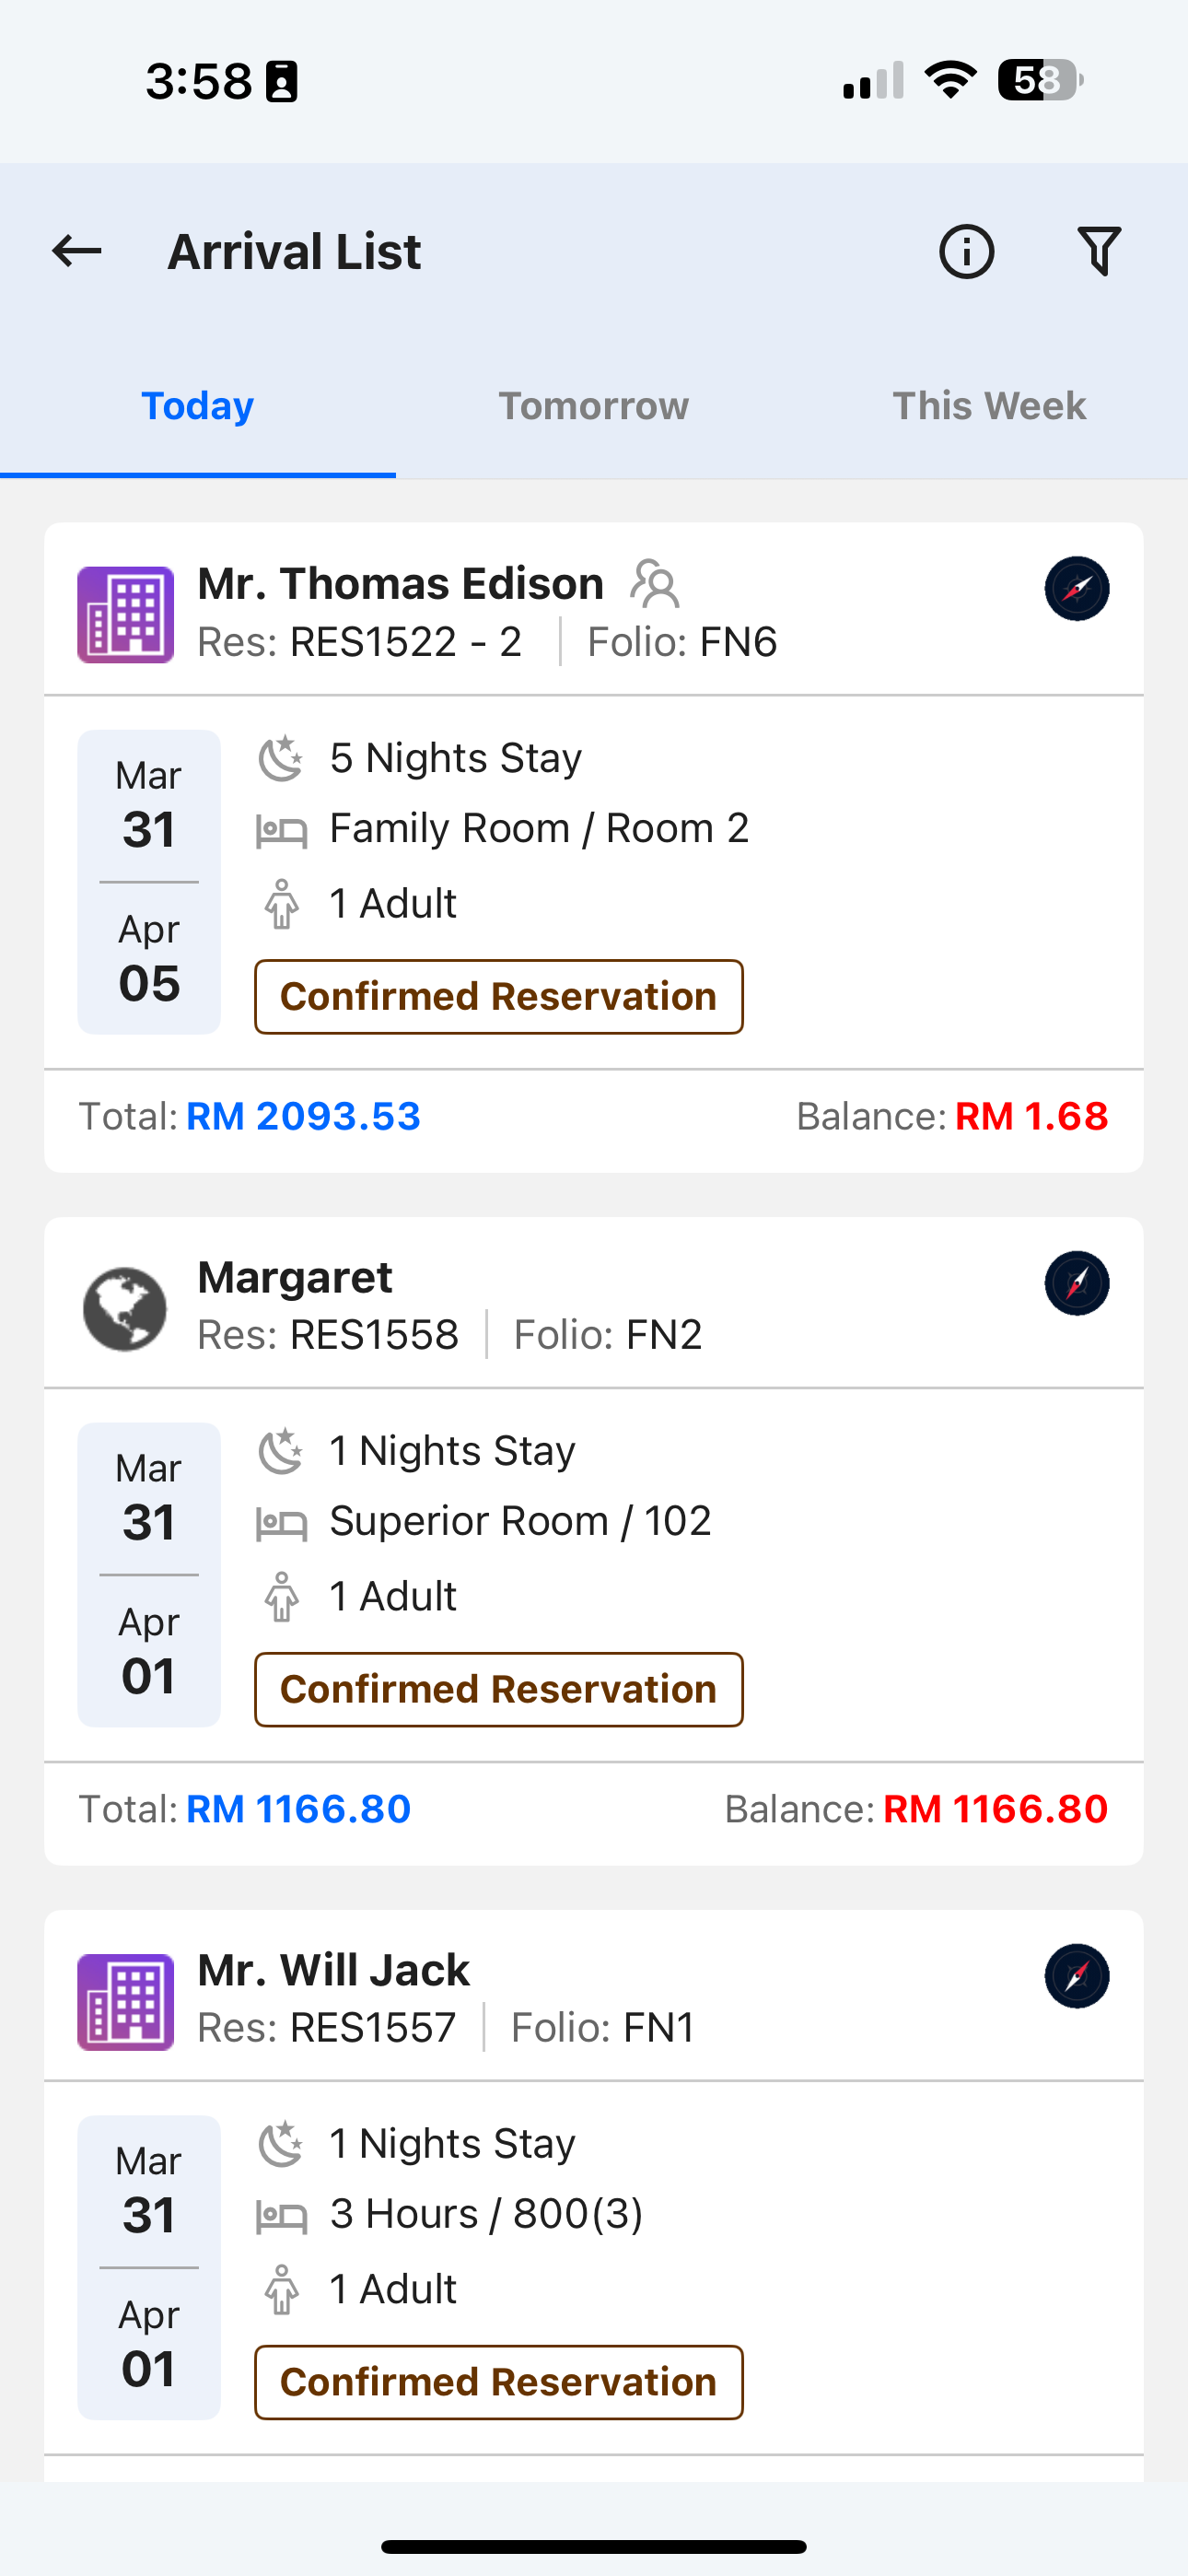Tap compass icon on Will Jack card

pos(1077,1976)
